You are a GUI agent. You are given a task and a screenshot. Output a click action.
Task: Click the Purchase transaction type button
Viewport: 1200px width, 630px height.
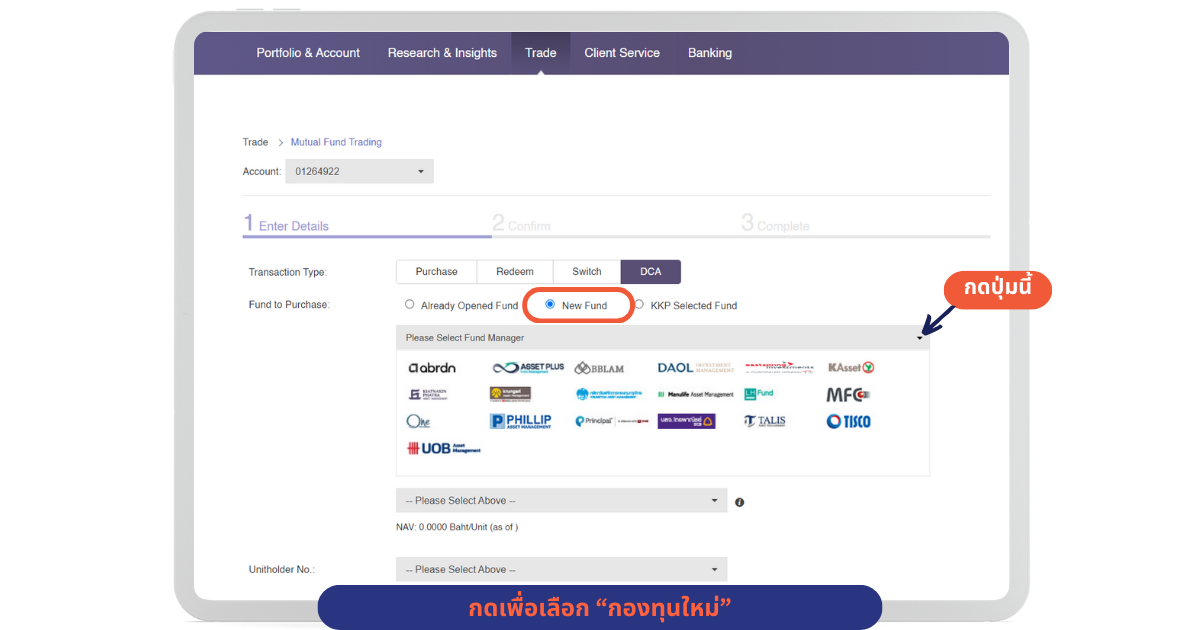tap(436, 272)
